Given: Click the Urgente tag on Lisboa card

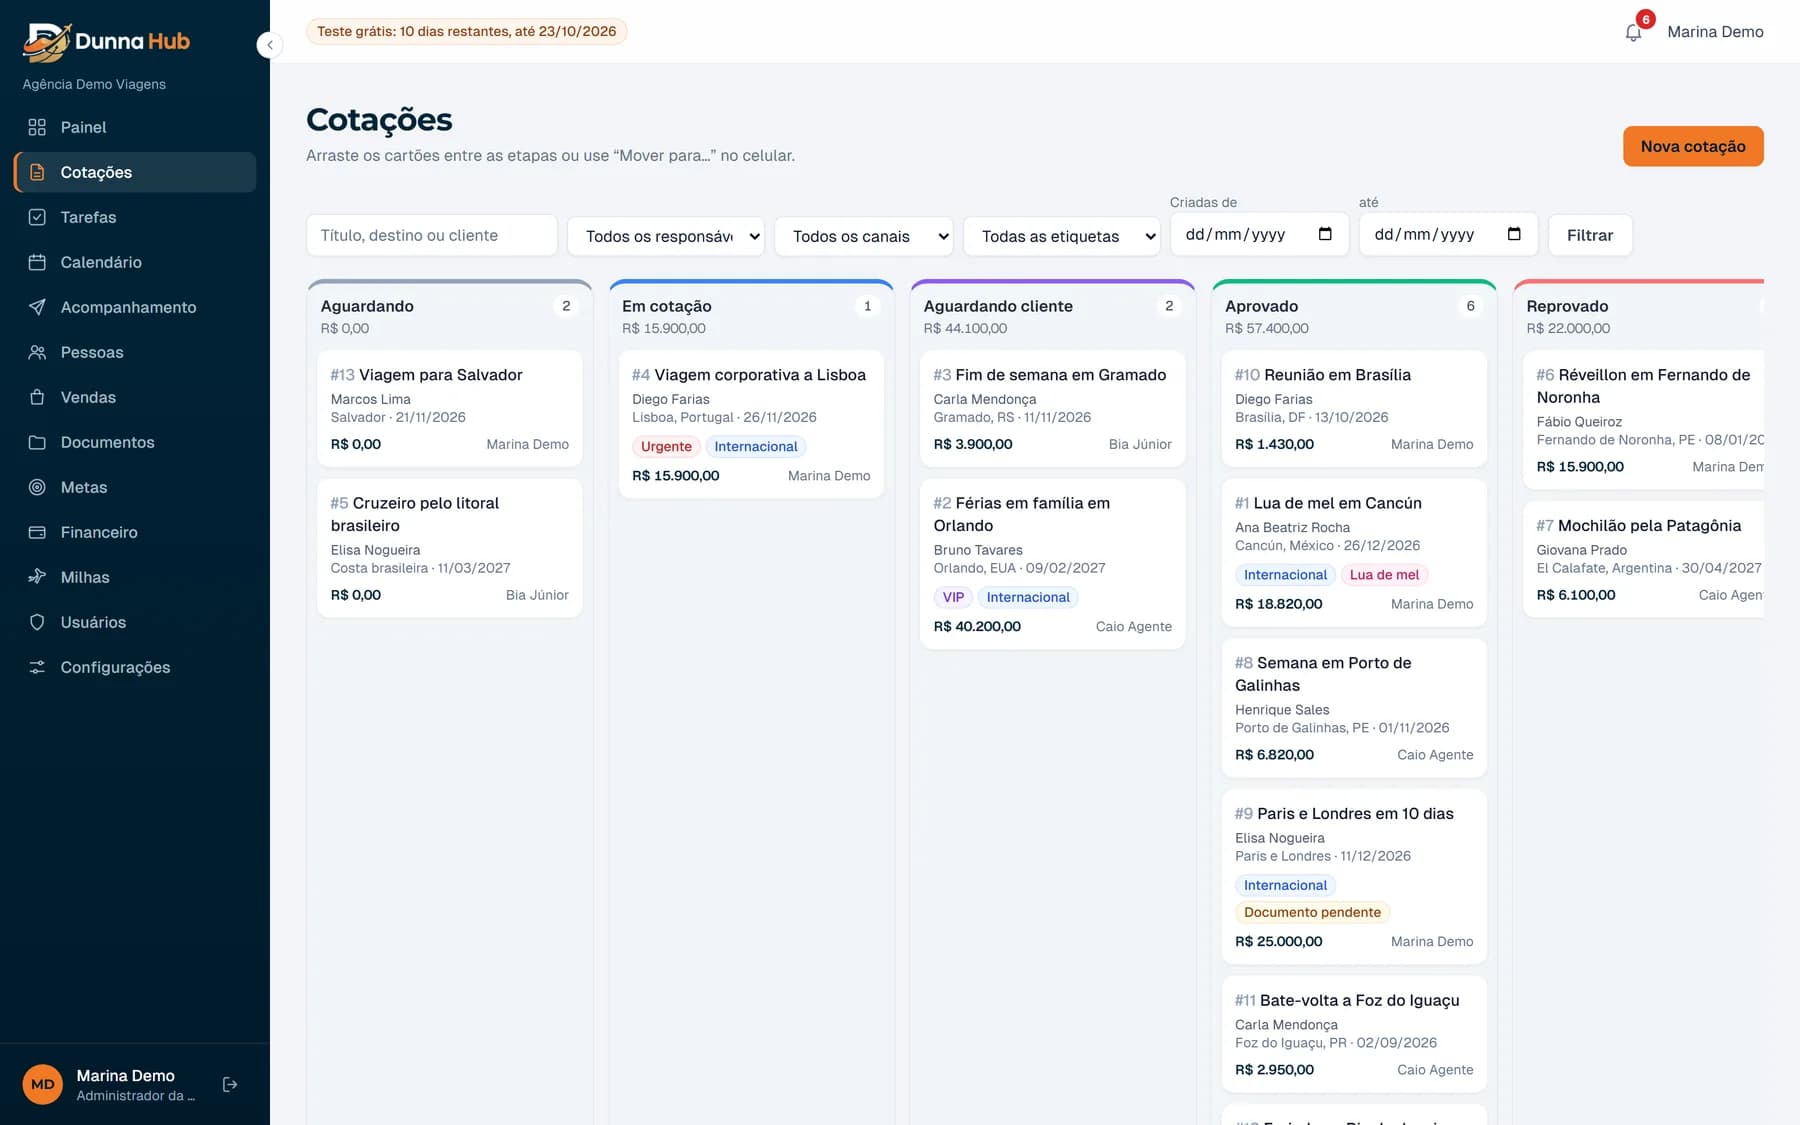Looking at the screenshot, I should [666, 447].
